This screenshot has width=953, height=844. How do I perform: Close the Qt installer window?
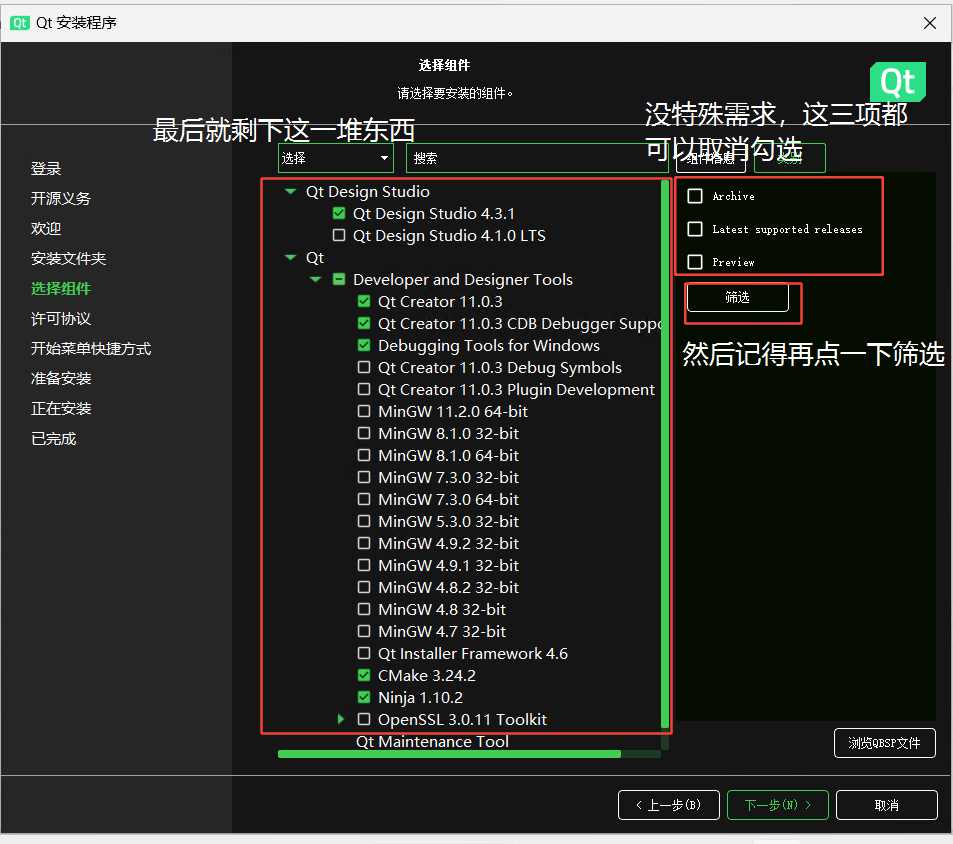tap(929, 23)
